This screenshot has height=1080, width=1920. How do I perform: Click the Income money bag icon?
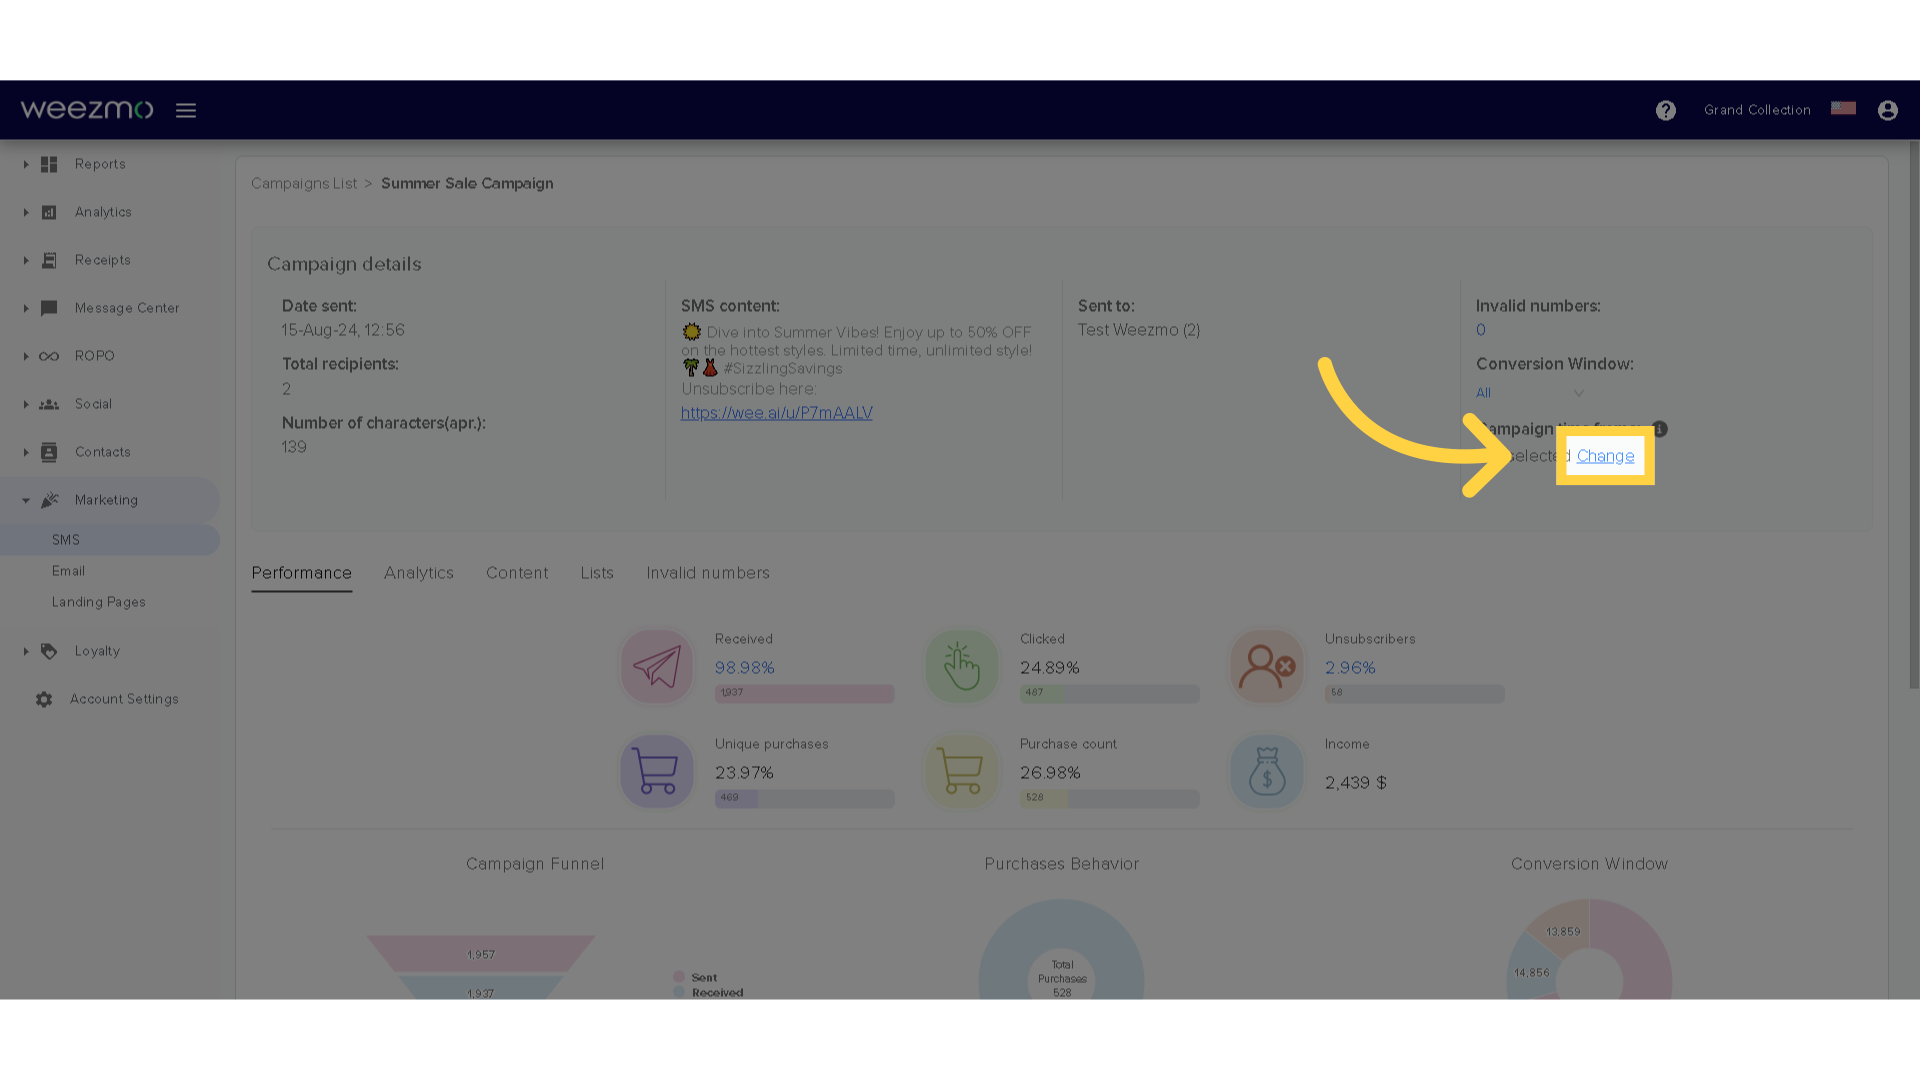coord(1267,772)
